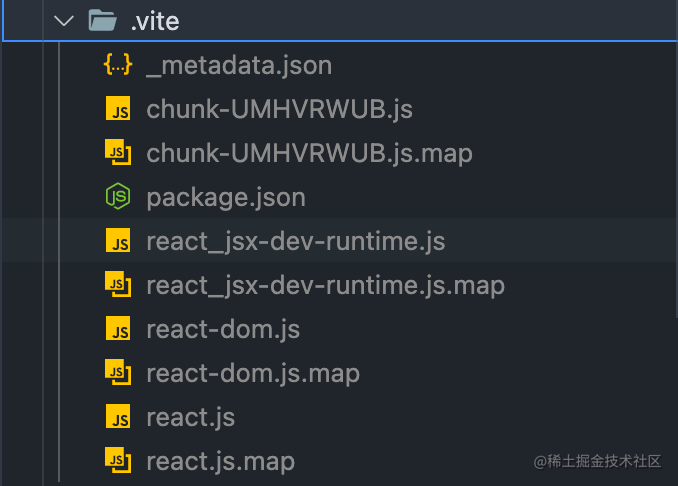
Task: Click the JS icon beside react_jsx-dev-runtime.js
Action: [118, 242]
